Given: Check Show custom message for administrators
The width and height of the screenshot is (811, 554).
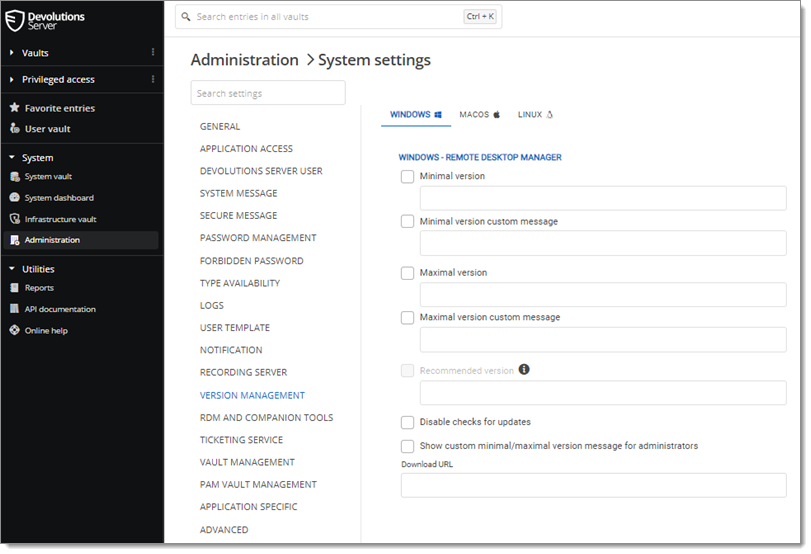Looking at the screenshot, I should [408, 446].
